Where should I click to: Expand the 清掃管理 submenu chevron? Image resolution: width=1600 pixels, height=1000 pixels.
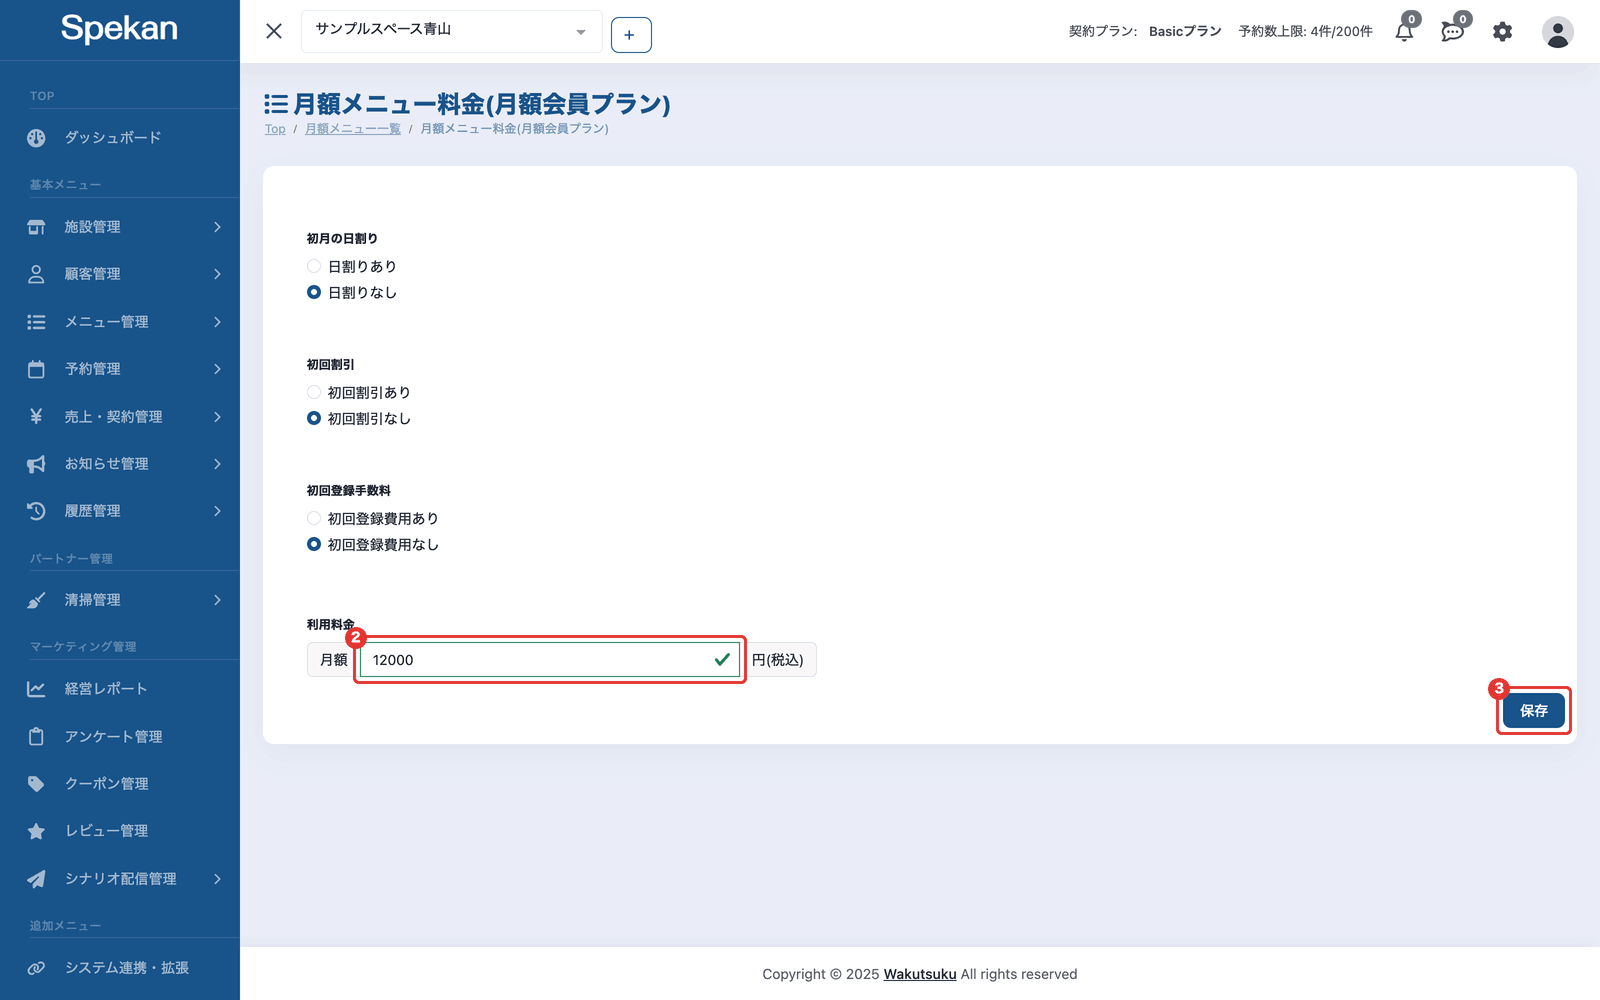click(x=217, y=600)
